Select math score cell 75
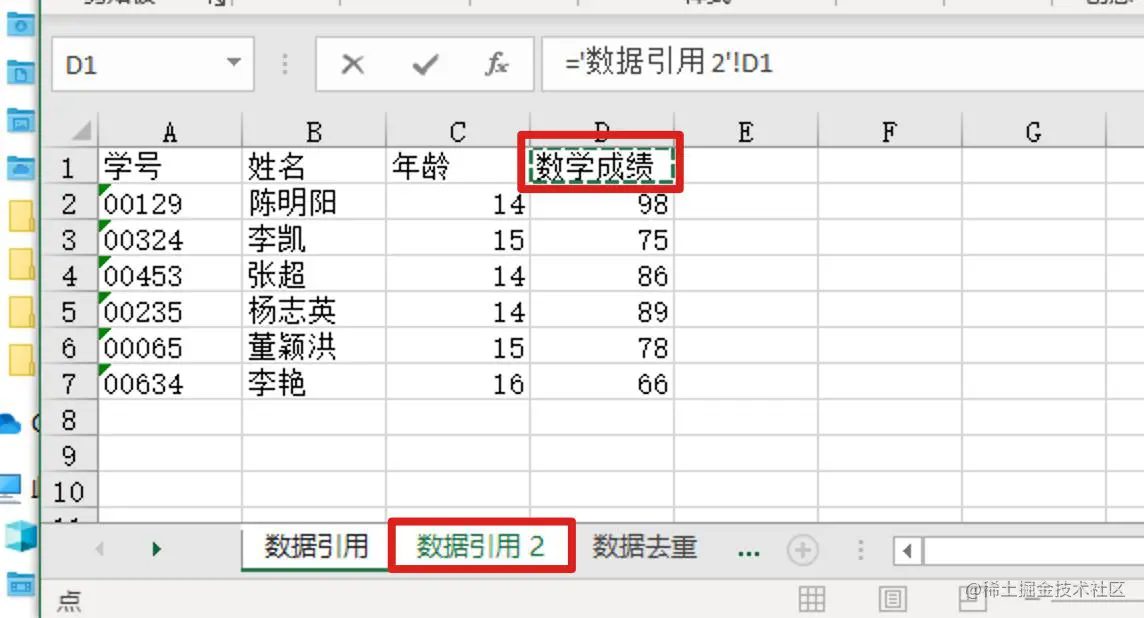The image size is (1144, 618). click(602, 239)
